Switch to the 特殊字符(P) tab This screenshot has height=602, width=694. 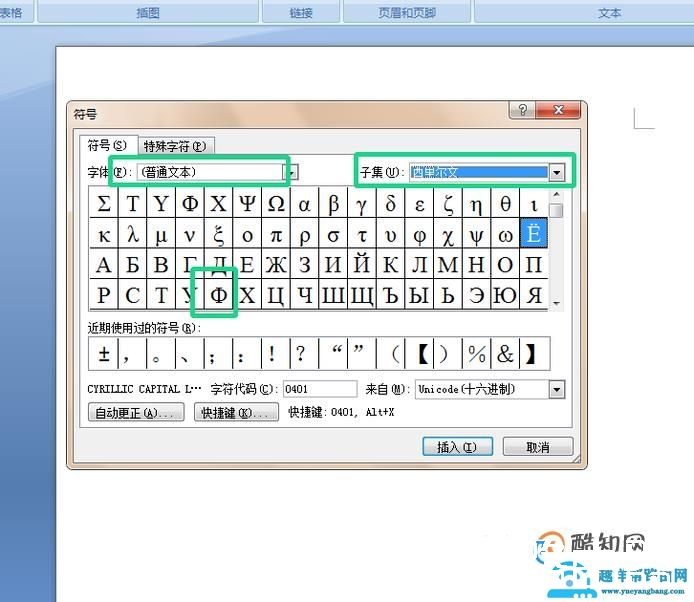tap(176, 146)
